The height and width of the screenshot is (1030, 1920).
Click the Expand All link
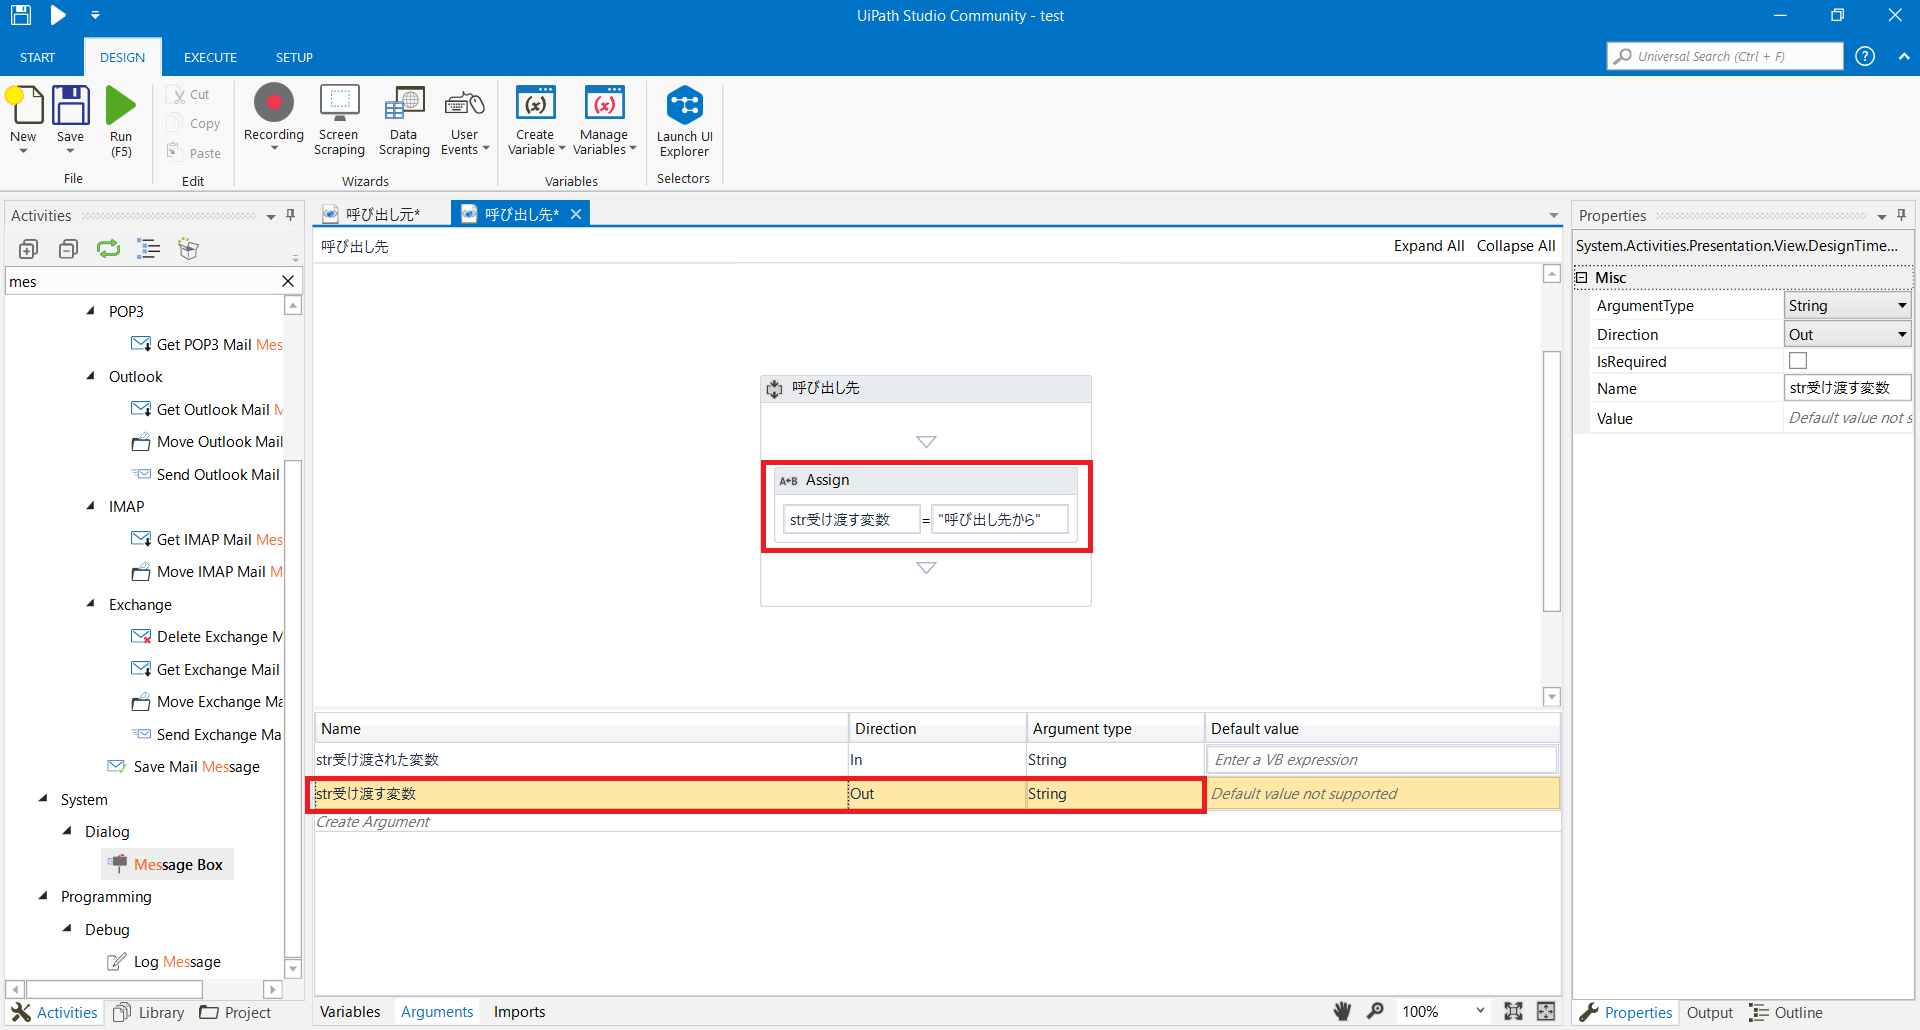1428,245
